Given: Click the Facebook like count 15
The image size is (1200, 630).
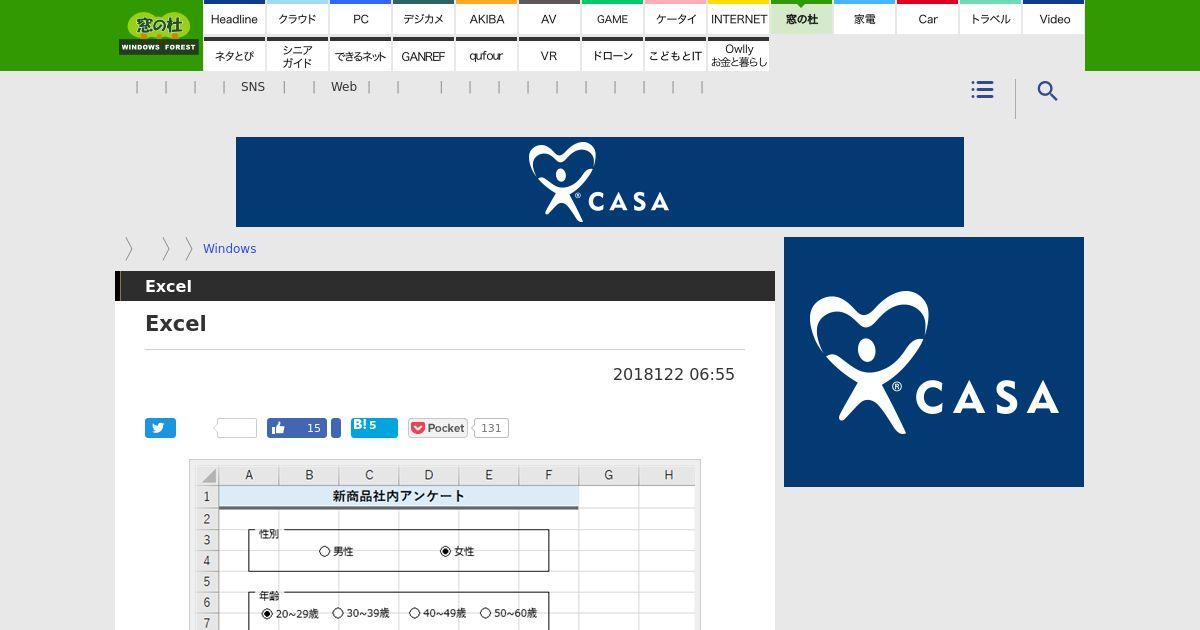Looking at the screenshot, I should pyautogui.click(x=313, y=428).
